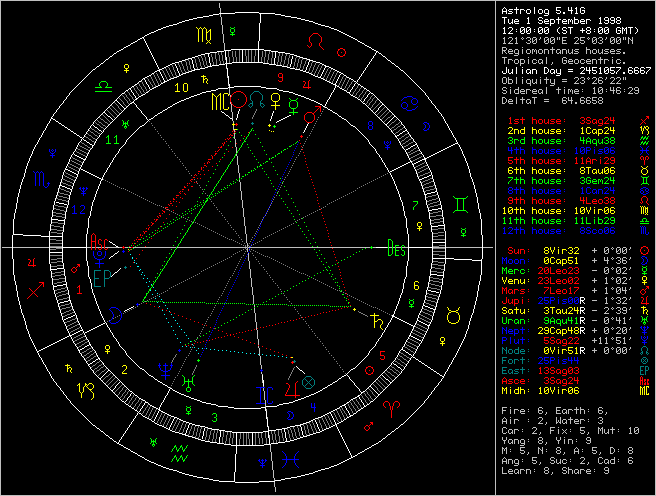Select the blue Cancer glyph on the outer ring
Viewport: 656px width, 496px height.
pos(407,102)
